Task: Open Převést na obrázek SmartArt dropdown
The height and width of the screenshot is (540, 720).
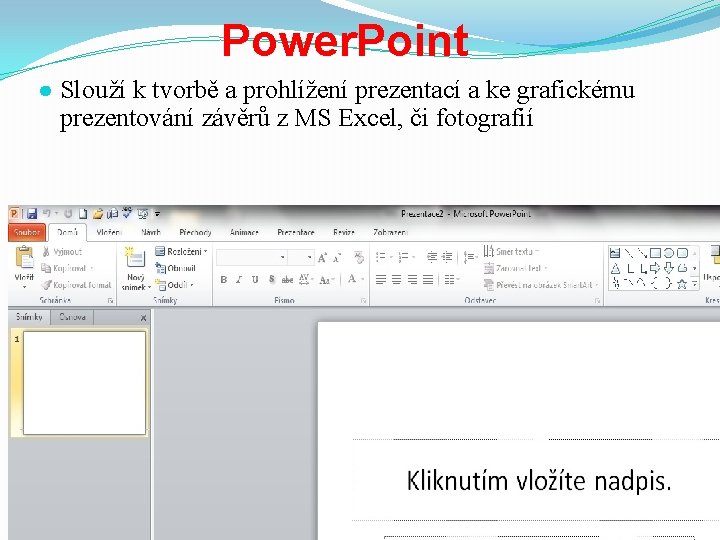Action: 541,285
